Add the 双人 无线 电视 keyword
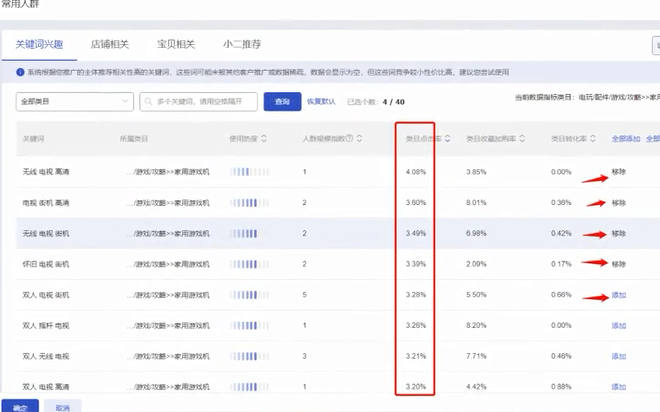Viewport: 660px width, 412px height. coord(619,356)
